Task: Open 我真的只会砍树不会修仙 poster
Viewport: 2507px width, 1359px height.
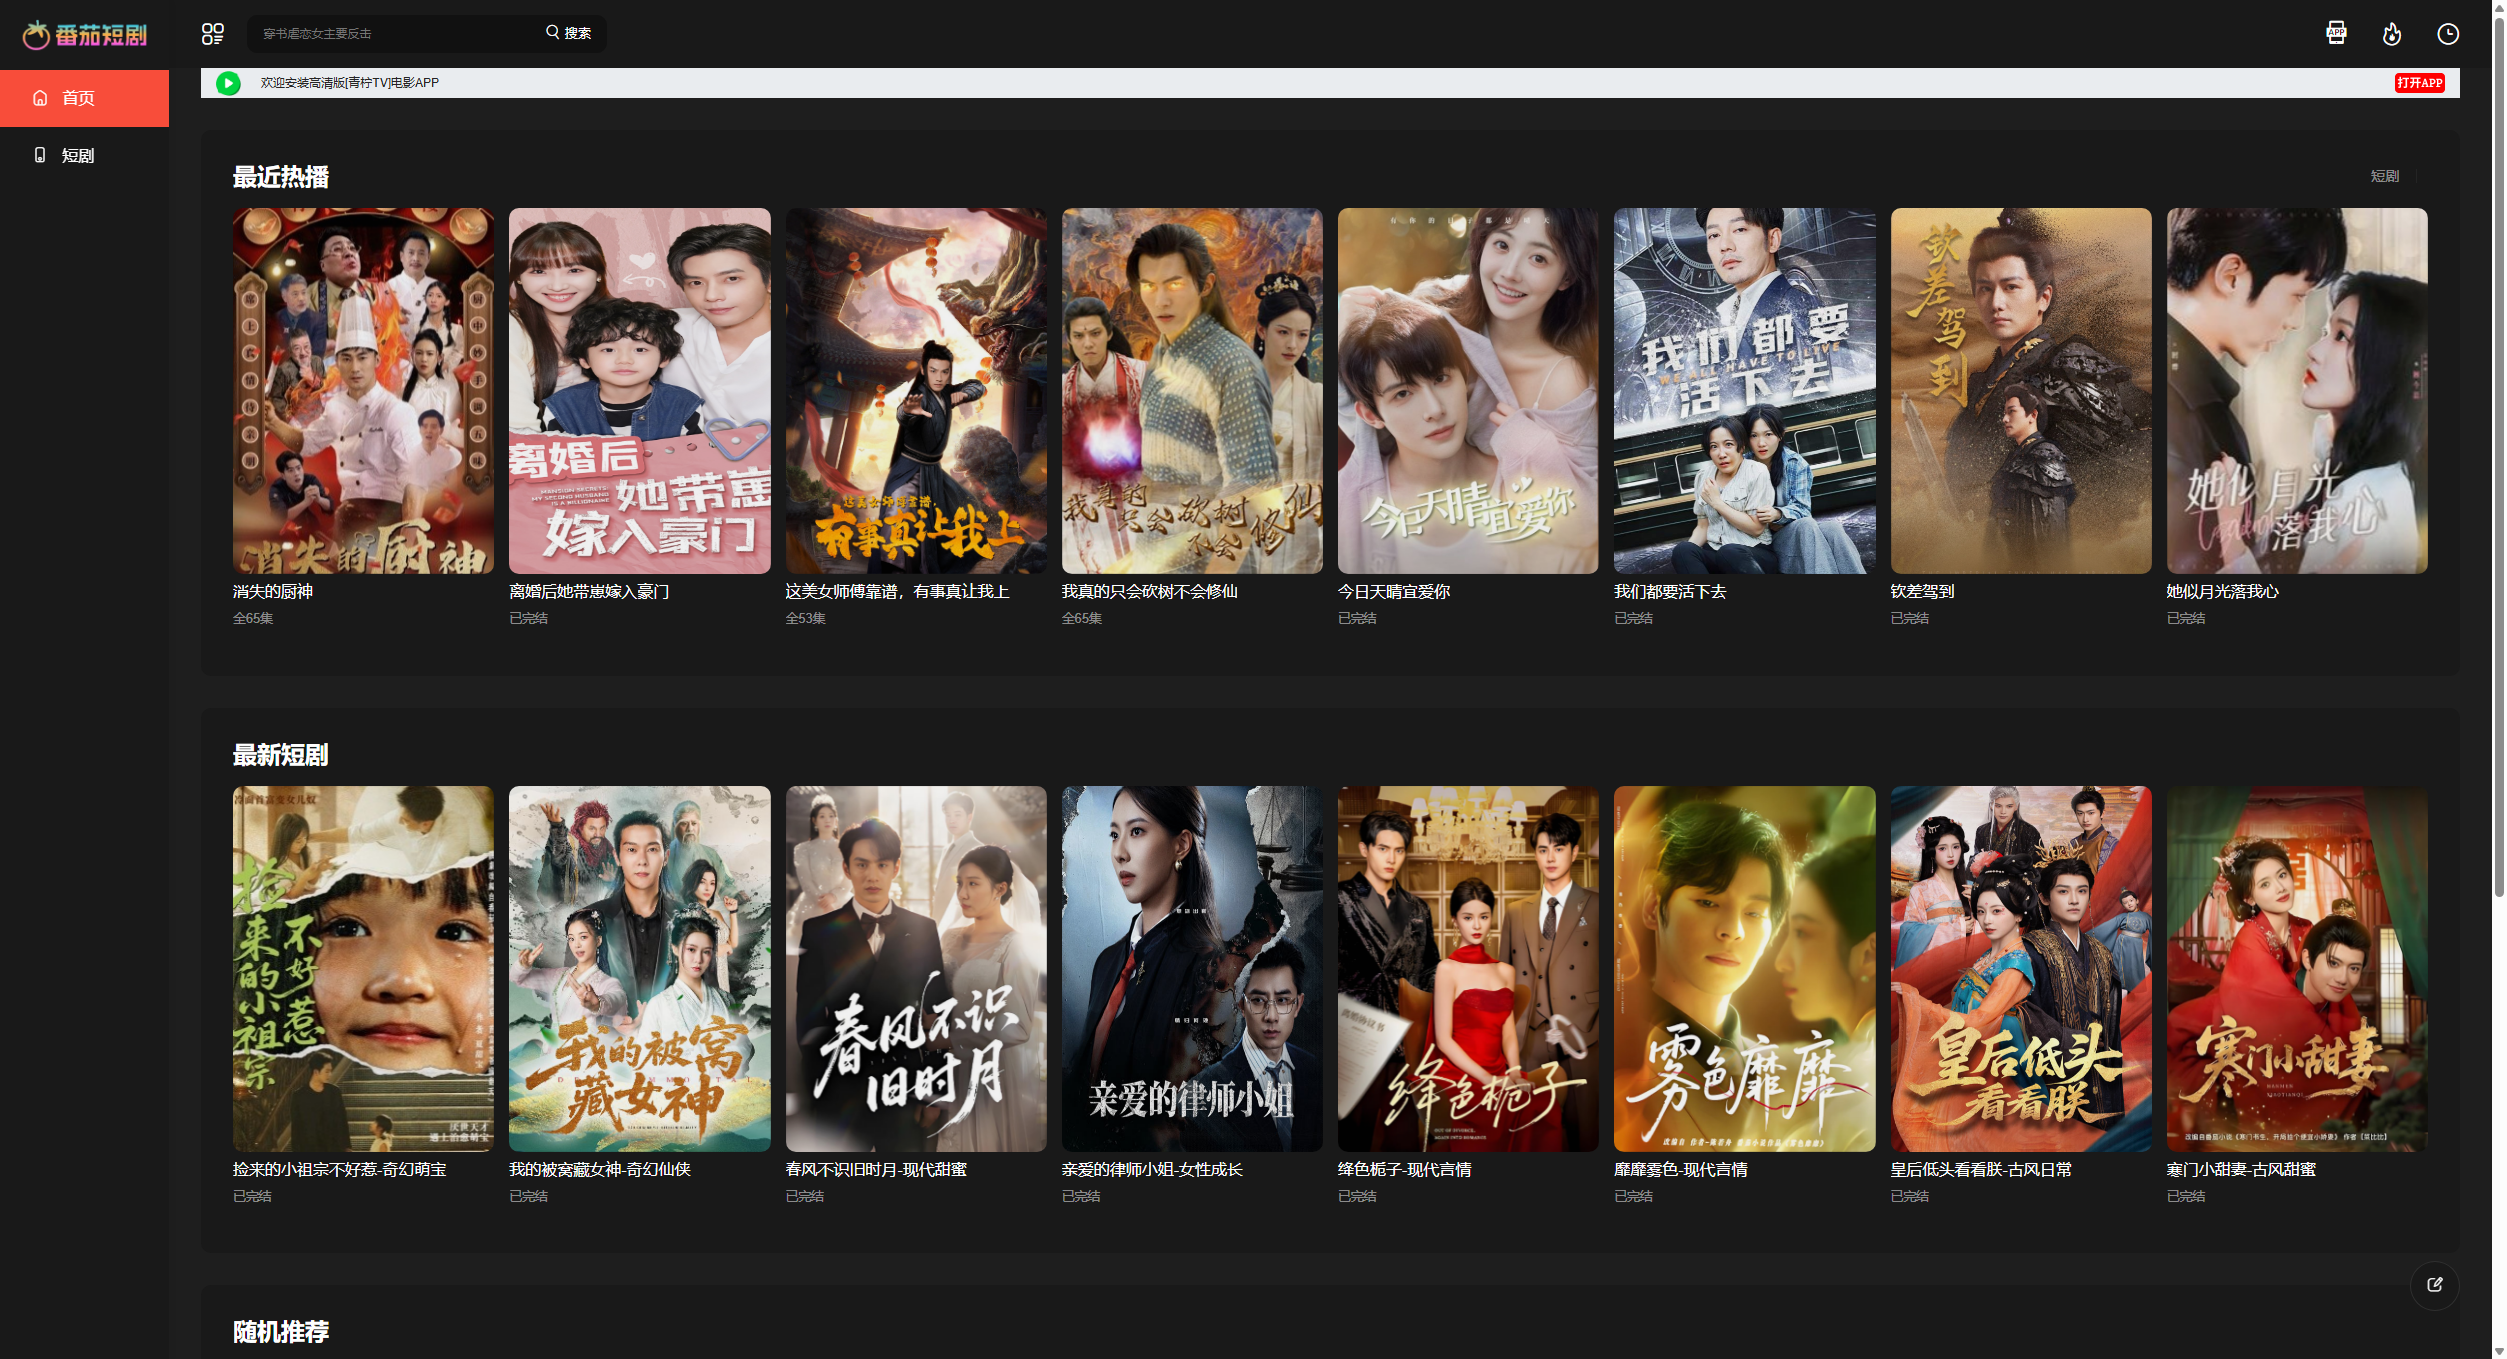Action: pos(1192,390)
